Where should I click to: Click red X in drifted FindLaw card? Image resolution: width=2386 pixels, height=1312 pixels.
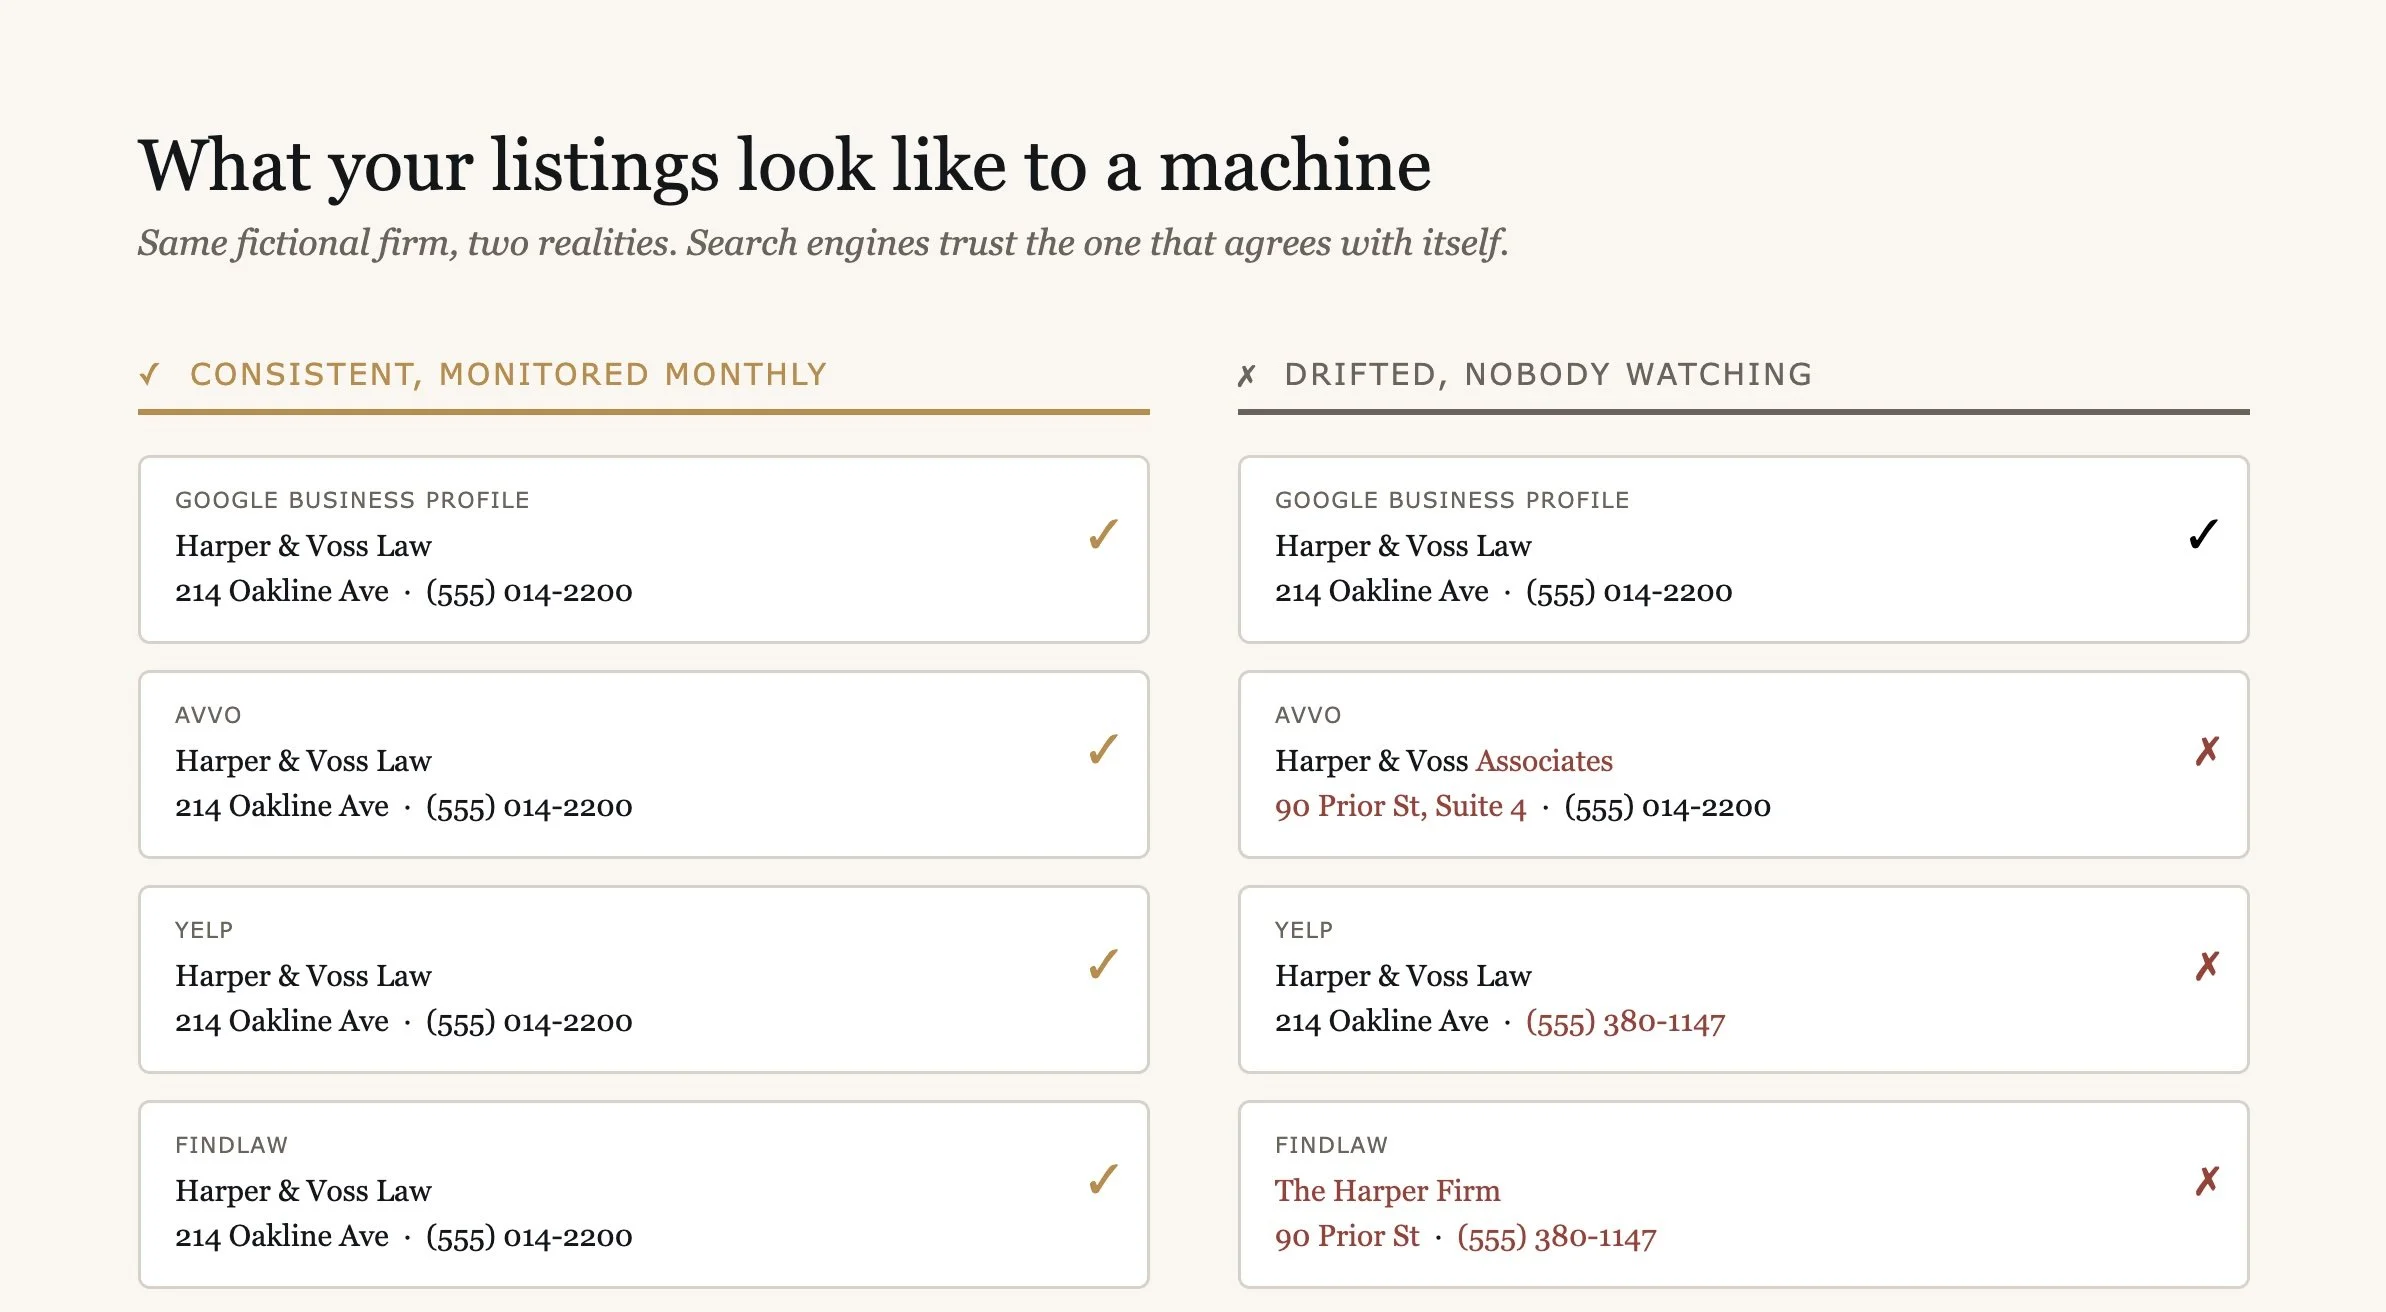[x=2207, y=1181]
